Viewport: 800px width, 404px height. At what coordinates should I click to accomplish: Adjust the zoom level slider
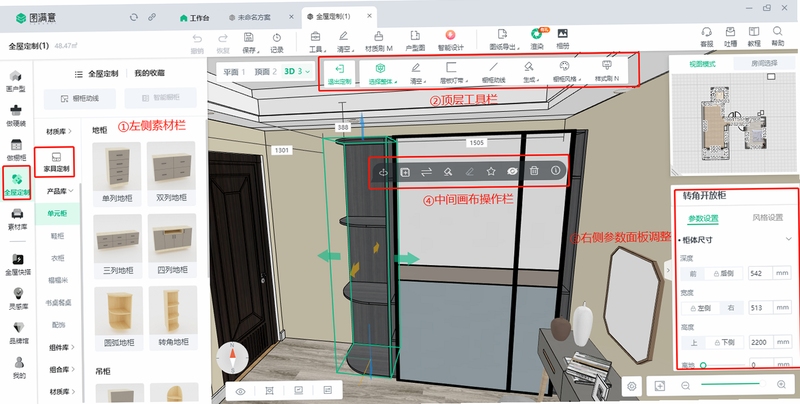733,384
